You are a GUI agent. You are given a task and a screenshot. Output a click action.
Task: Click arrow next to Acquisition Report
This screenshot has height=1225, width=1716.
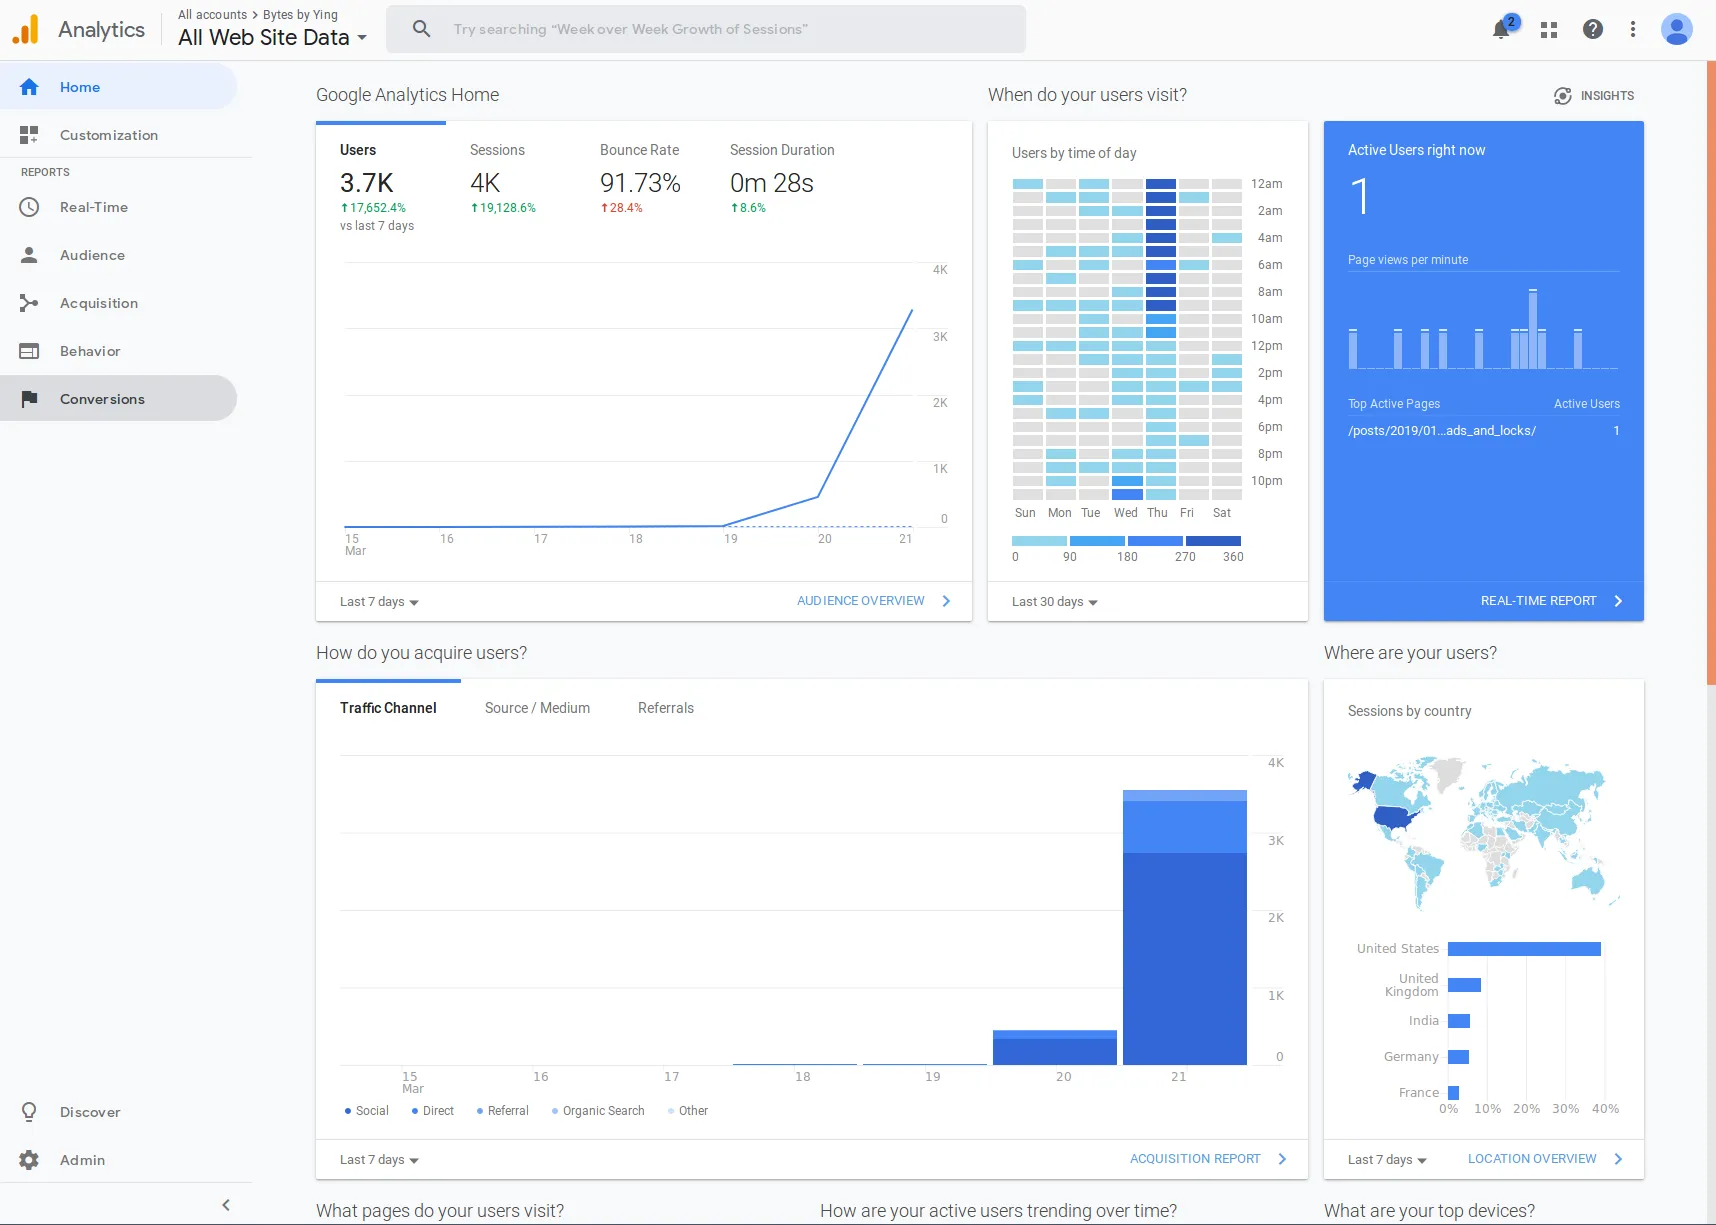1282,1159
